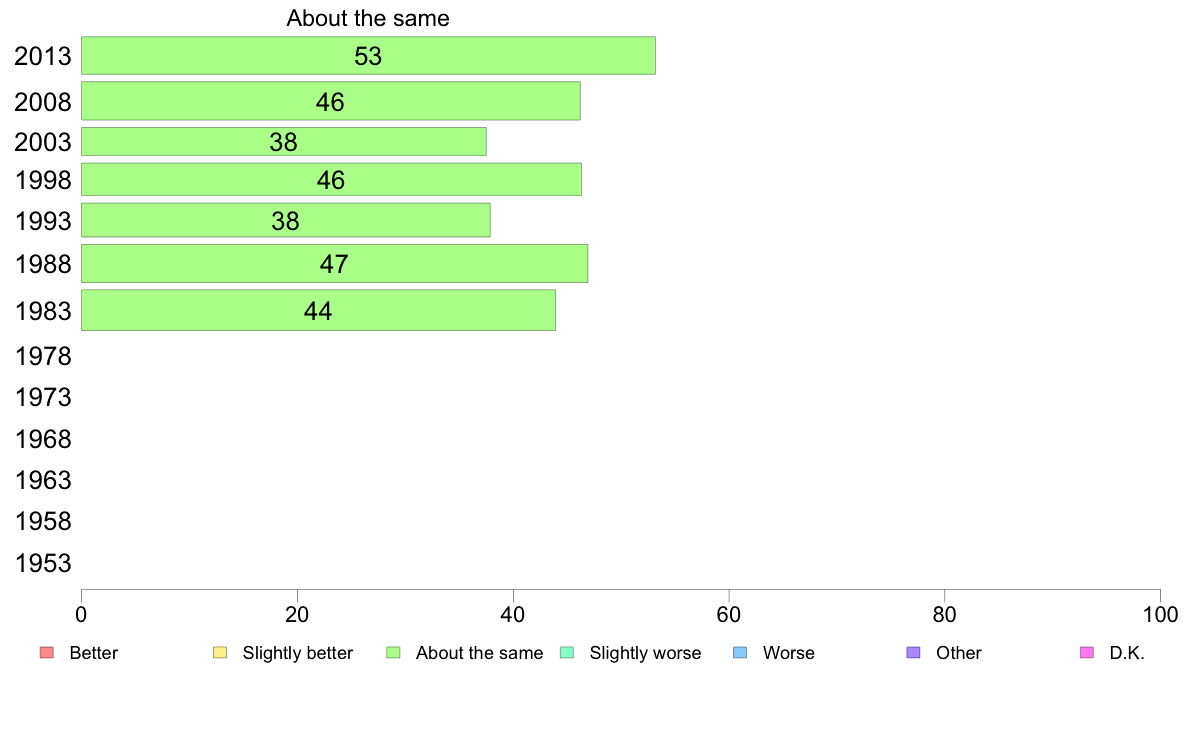The image size is (1188, 736).
Task: Select the 2013 bar showing 53
Action: click(x=368, y=56)
